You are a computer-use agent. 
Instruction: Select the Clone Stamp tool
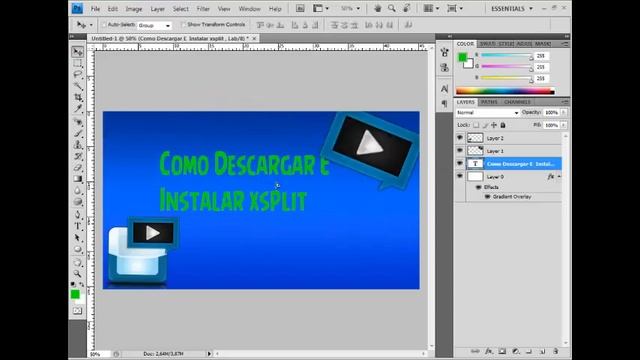click(78, 145)
